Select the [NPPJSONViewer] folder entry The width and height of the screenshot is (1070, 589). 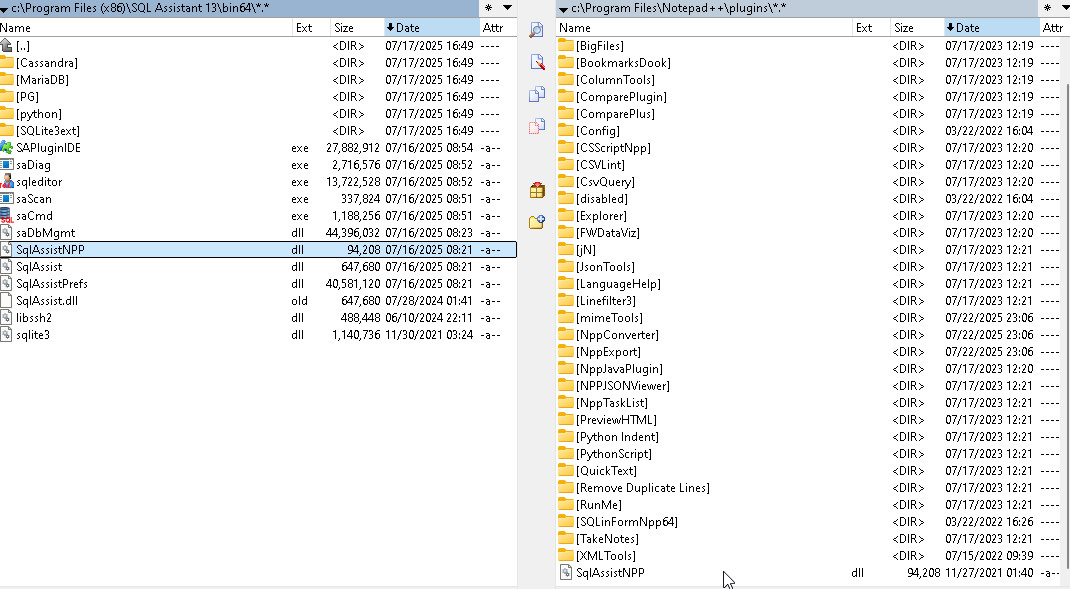click(809, 386)
